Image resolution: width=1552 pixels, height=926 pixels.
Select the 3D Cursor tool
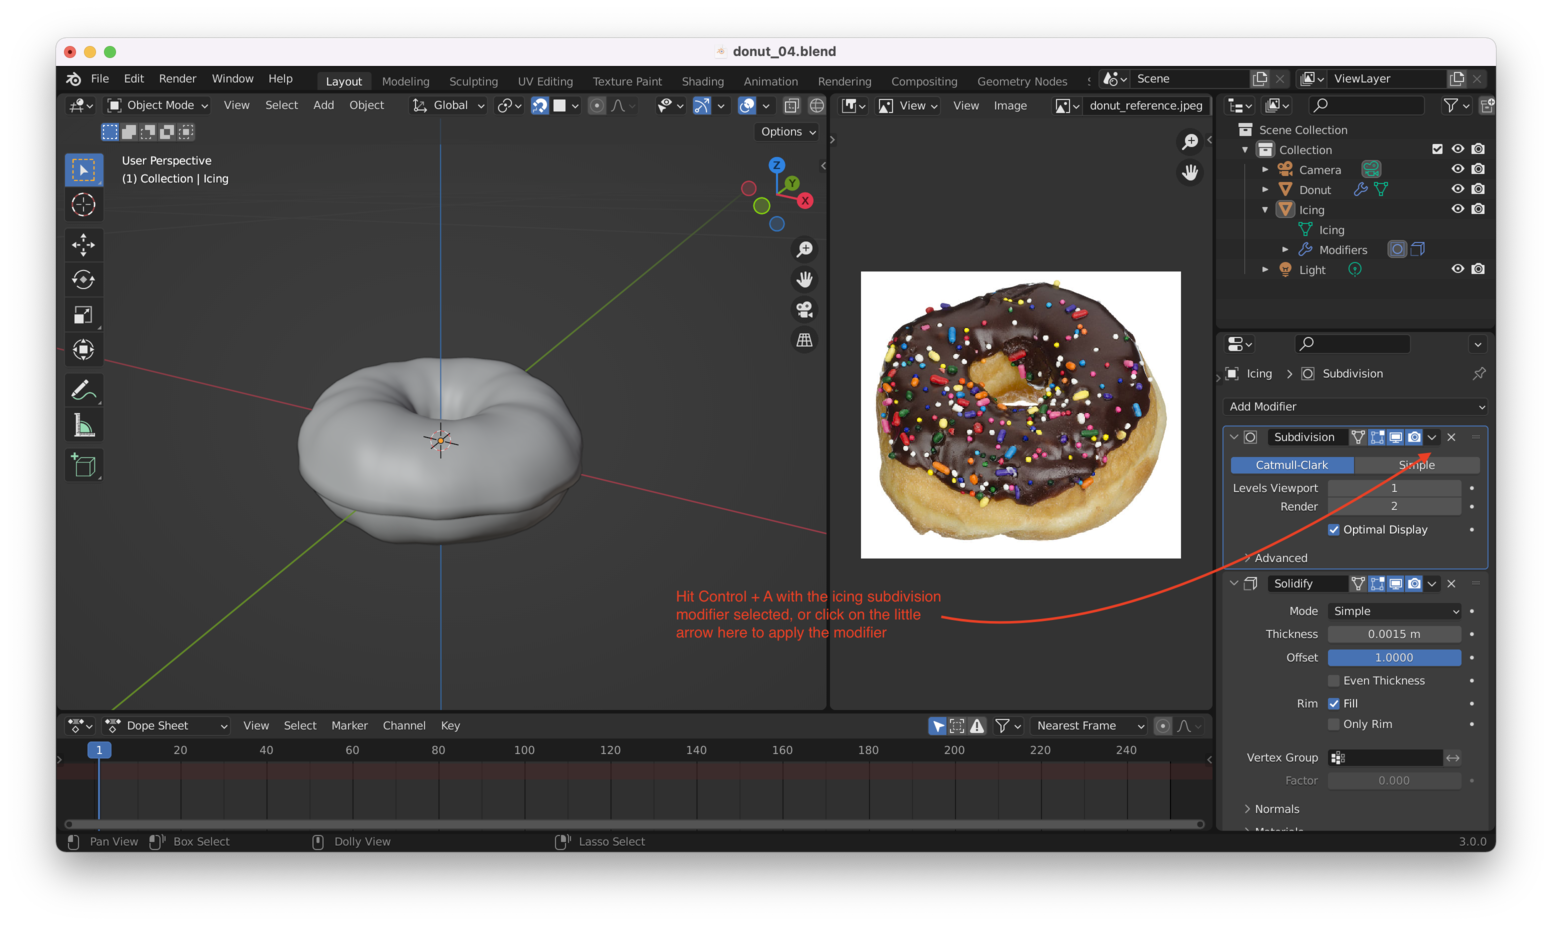[x=84, y=205]
